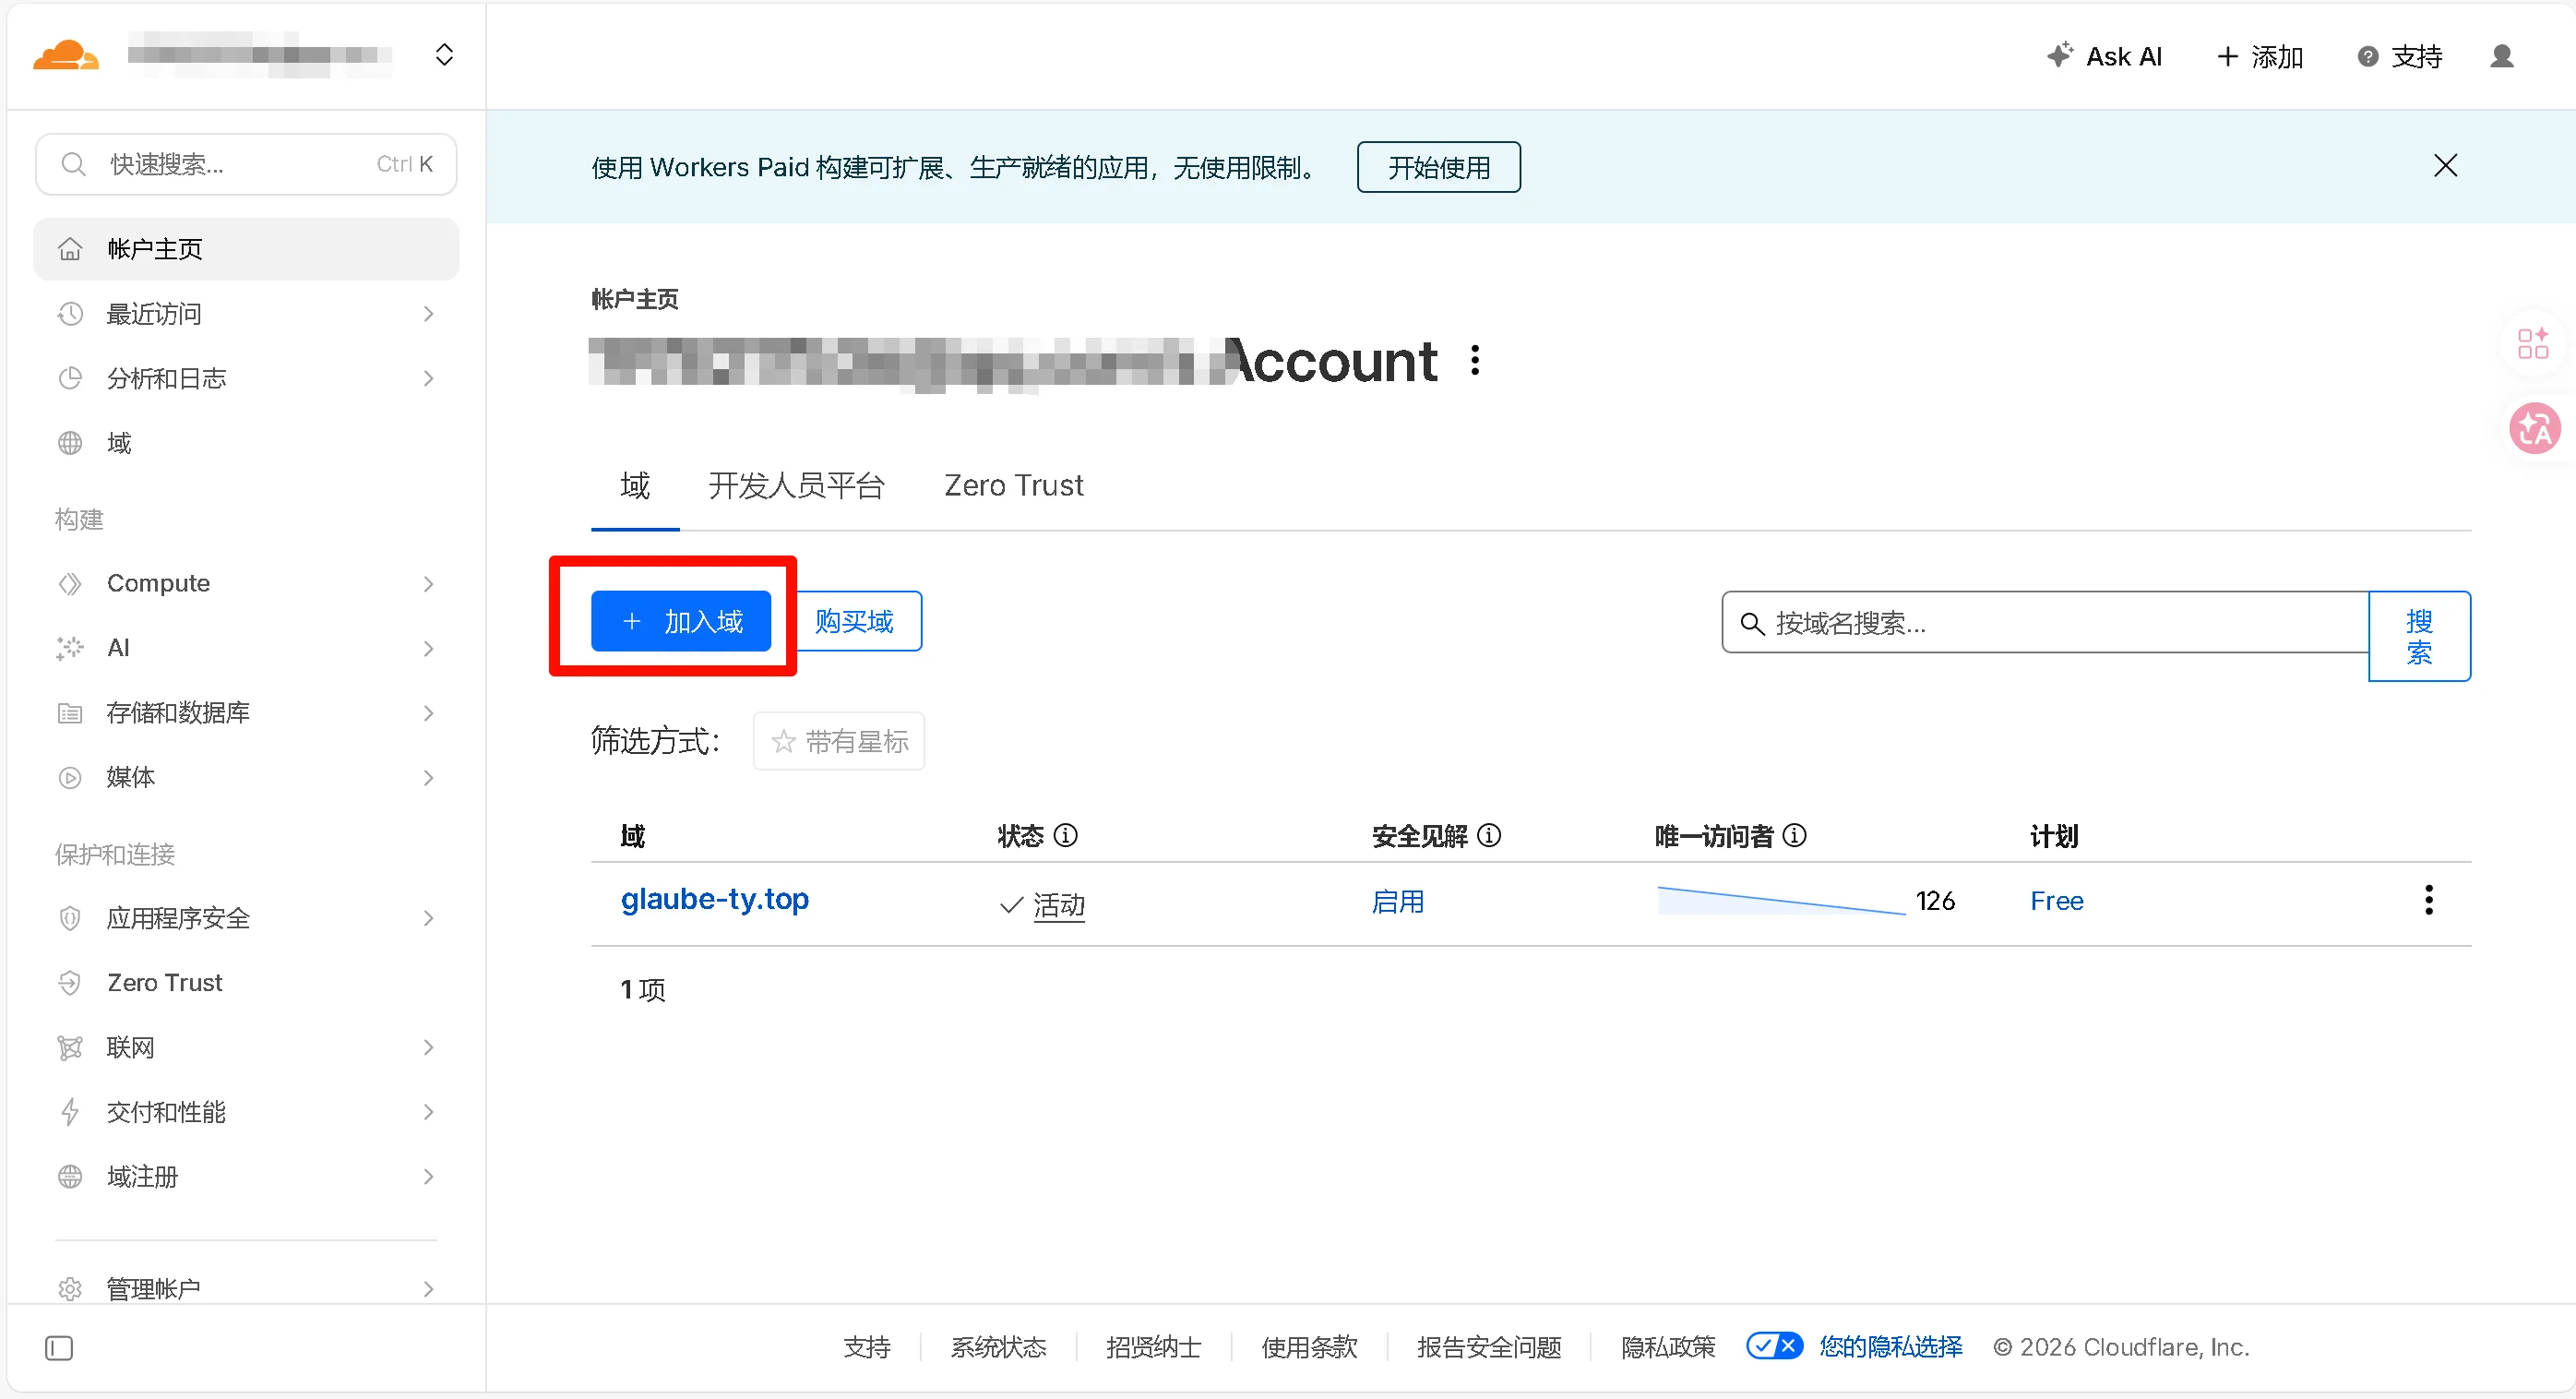The width and height of the screenshot is (2576, 1399).
Task: Focus the 按域名搜索 search field
Action: point(2045,622)
